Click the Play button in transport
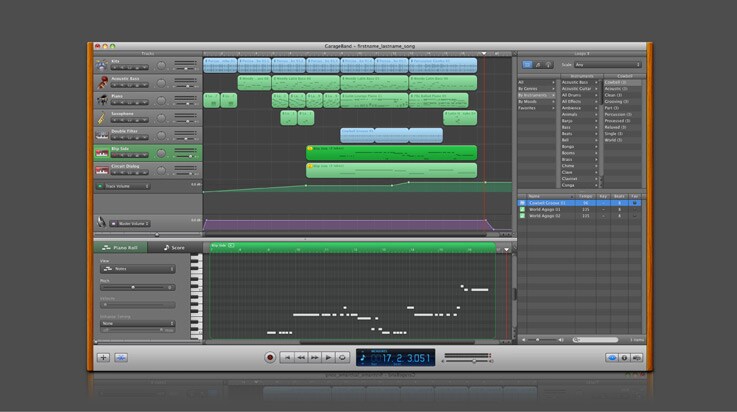Screen dimensions: 737x412 click(328, 357)
